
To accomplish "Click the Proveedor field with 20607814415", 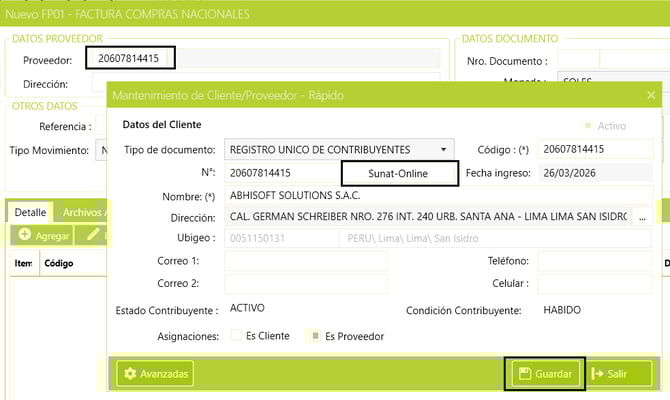I will pos(130,59).
